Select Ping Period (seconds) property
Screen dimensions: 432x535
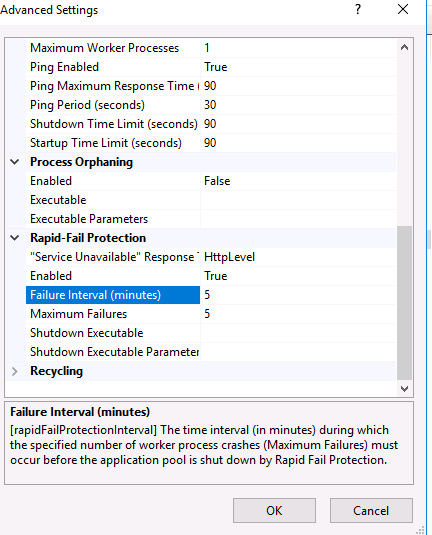(x=113, y=105)
